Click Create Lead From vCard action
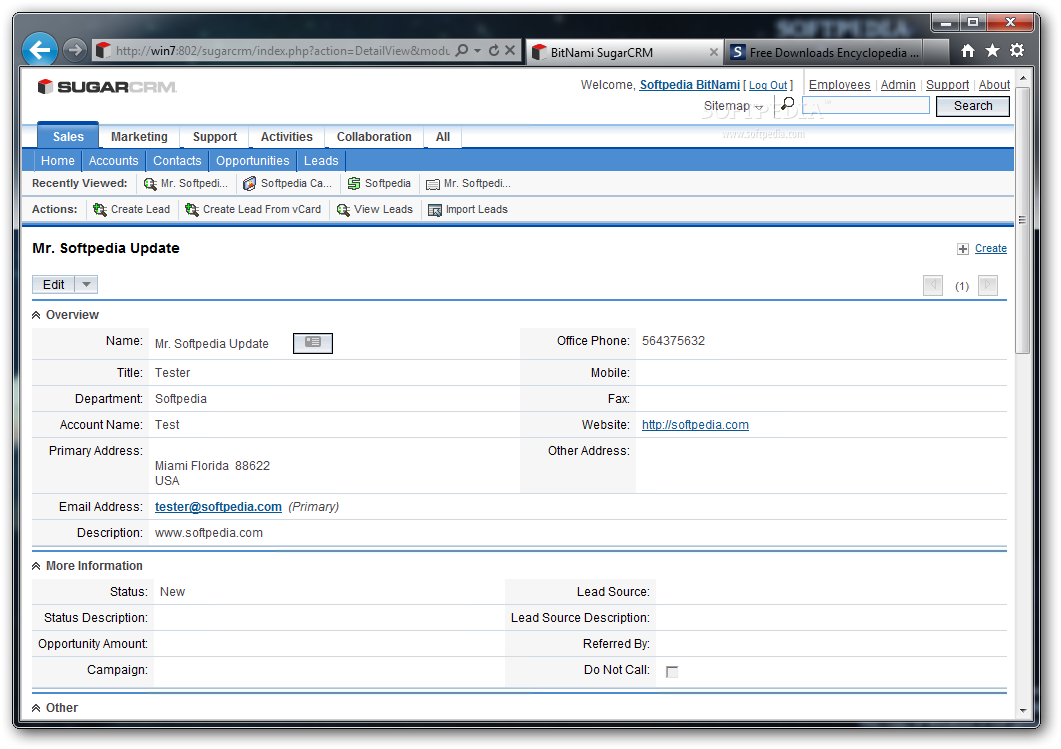This screenshot has width=1061, height=749. point(253,210)
